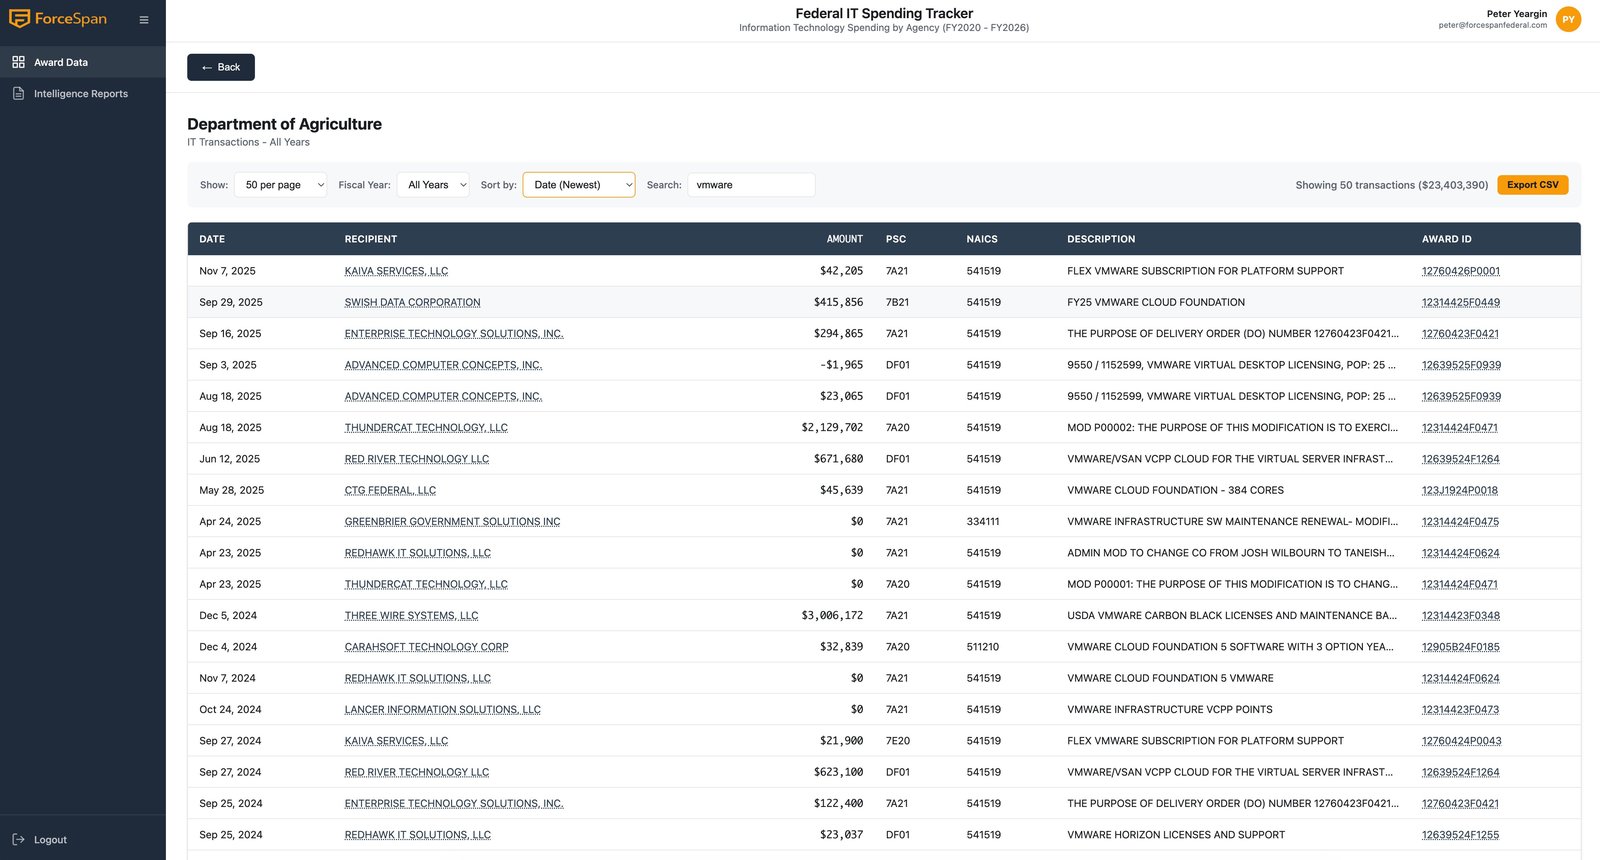
Task: Open recipient CARAHSOFT TECHNOLOGY CORP
Action: tap(426, 647)
